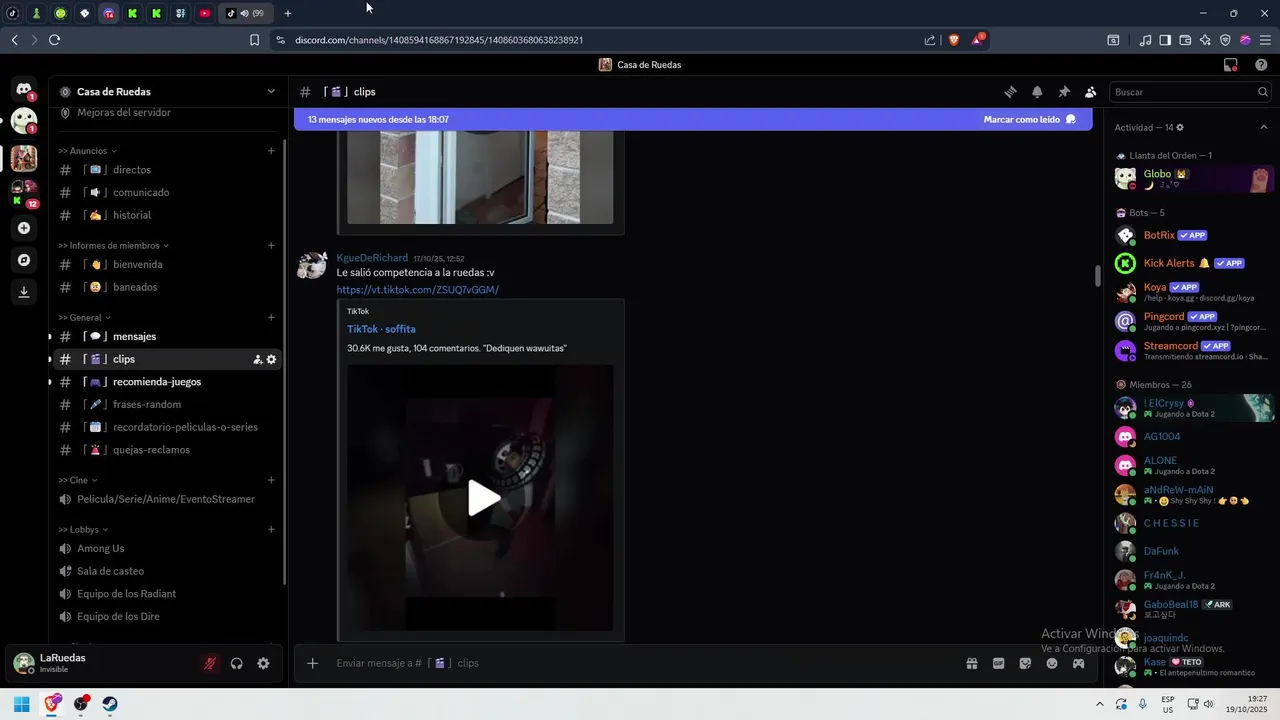Image resolution: width=1280 pixels, height=720 pixels.
Task: Show pinned messages pin icon
Action: coord(1064,92)
